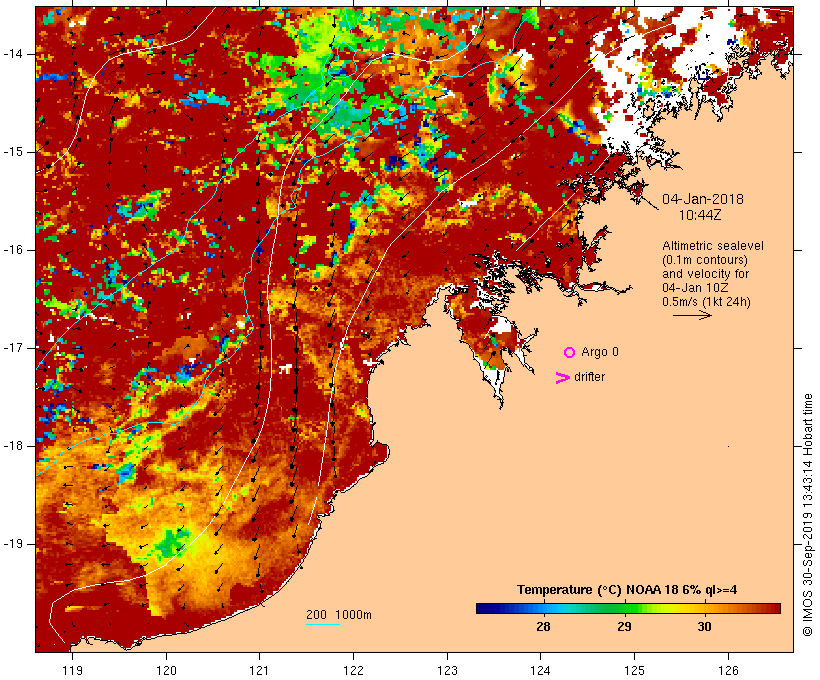
Task: Click the '119' longitude axis label
Action: click(73, 671)
